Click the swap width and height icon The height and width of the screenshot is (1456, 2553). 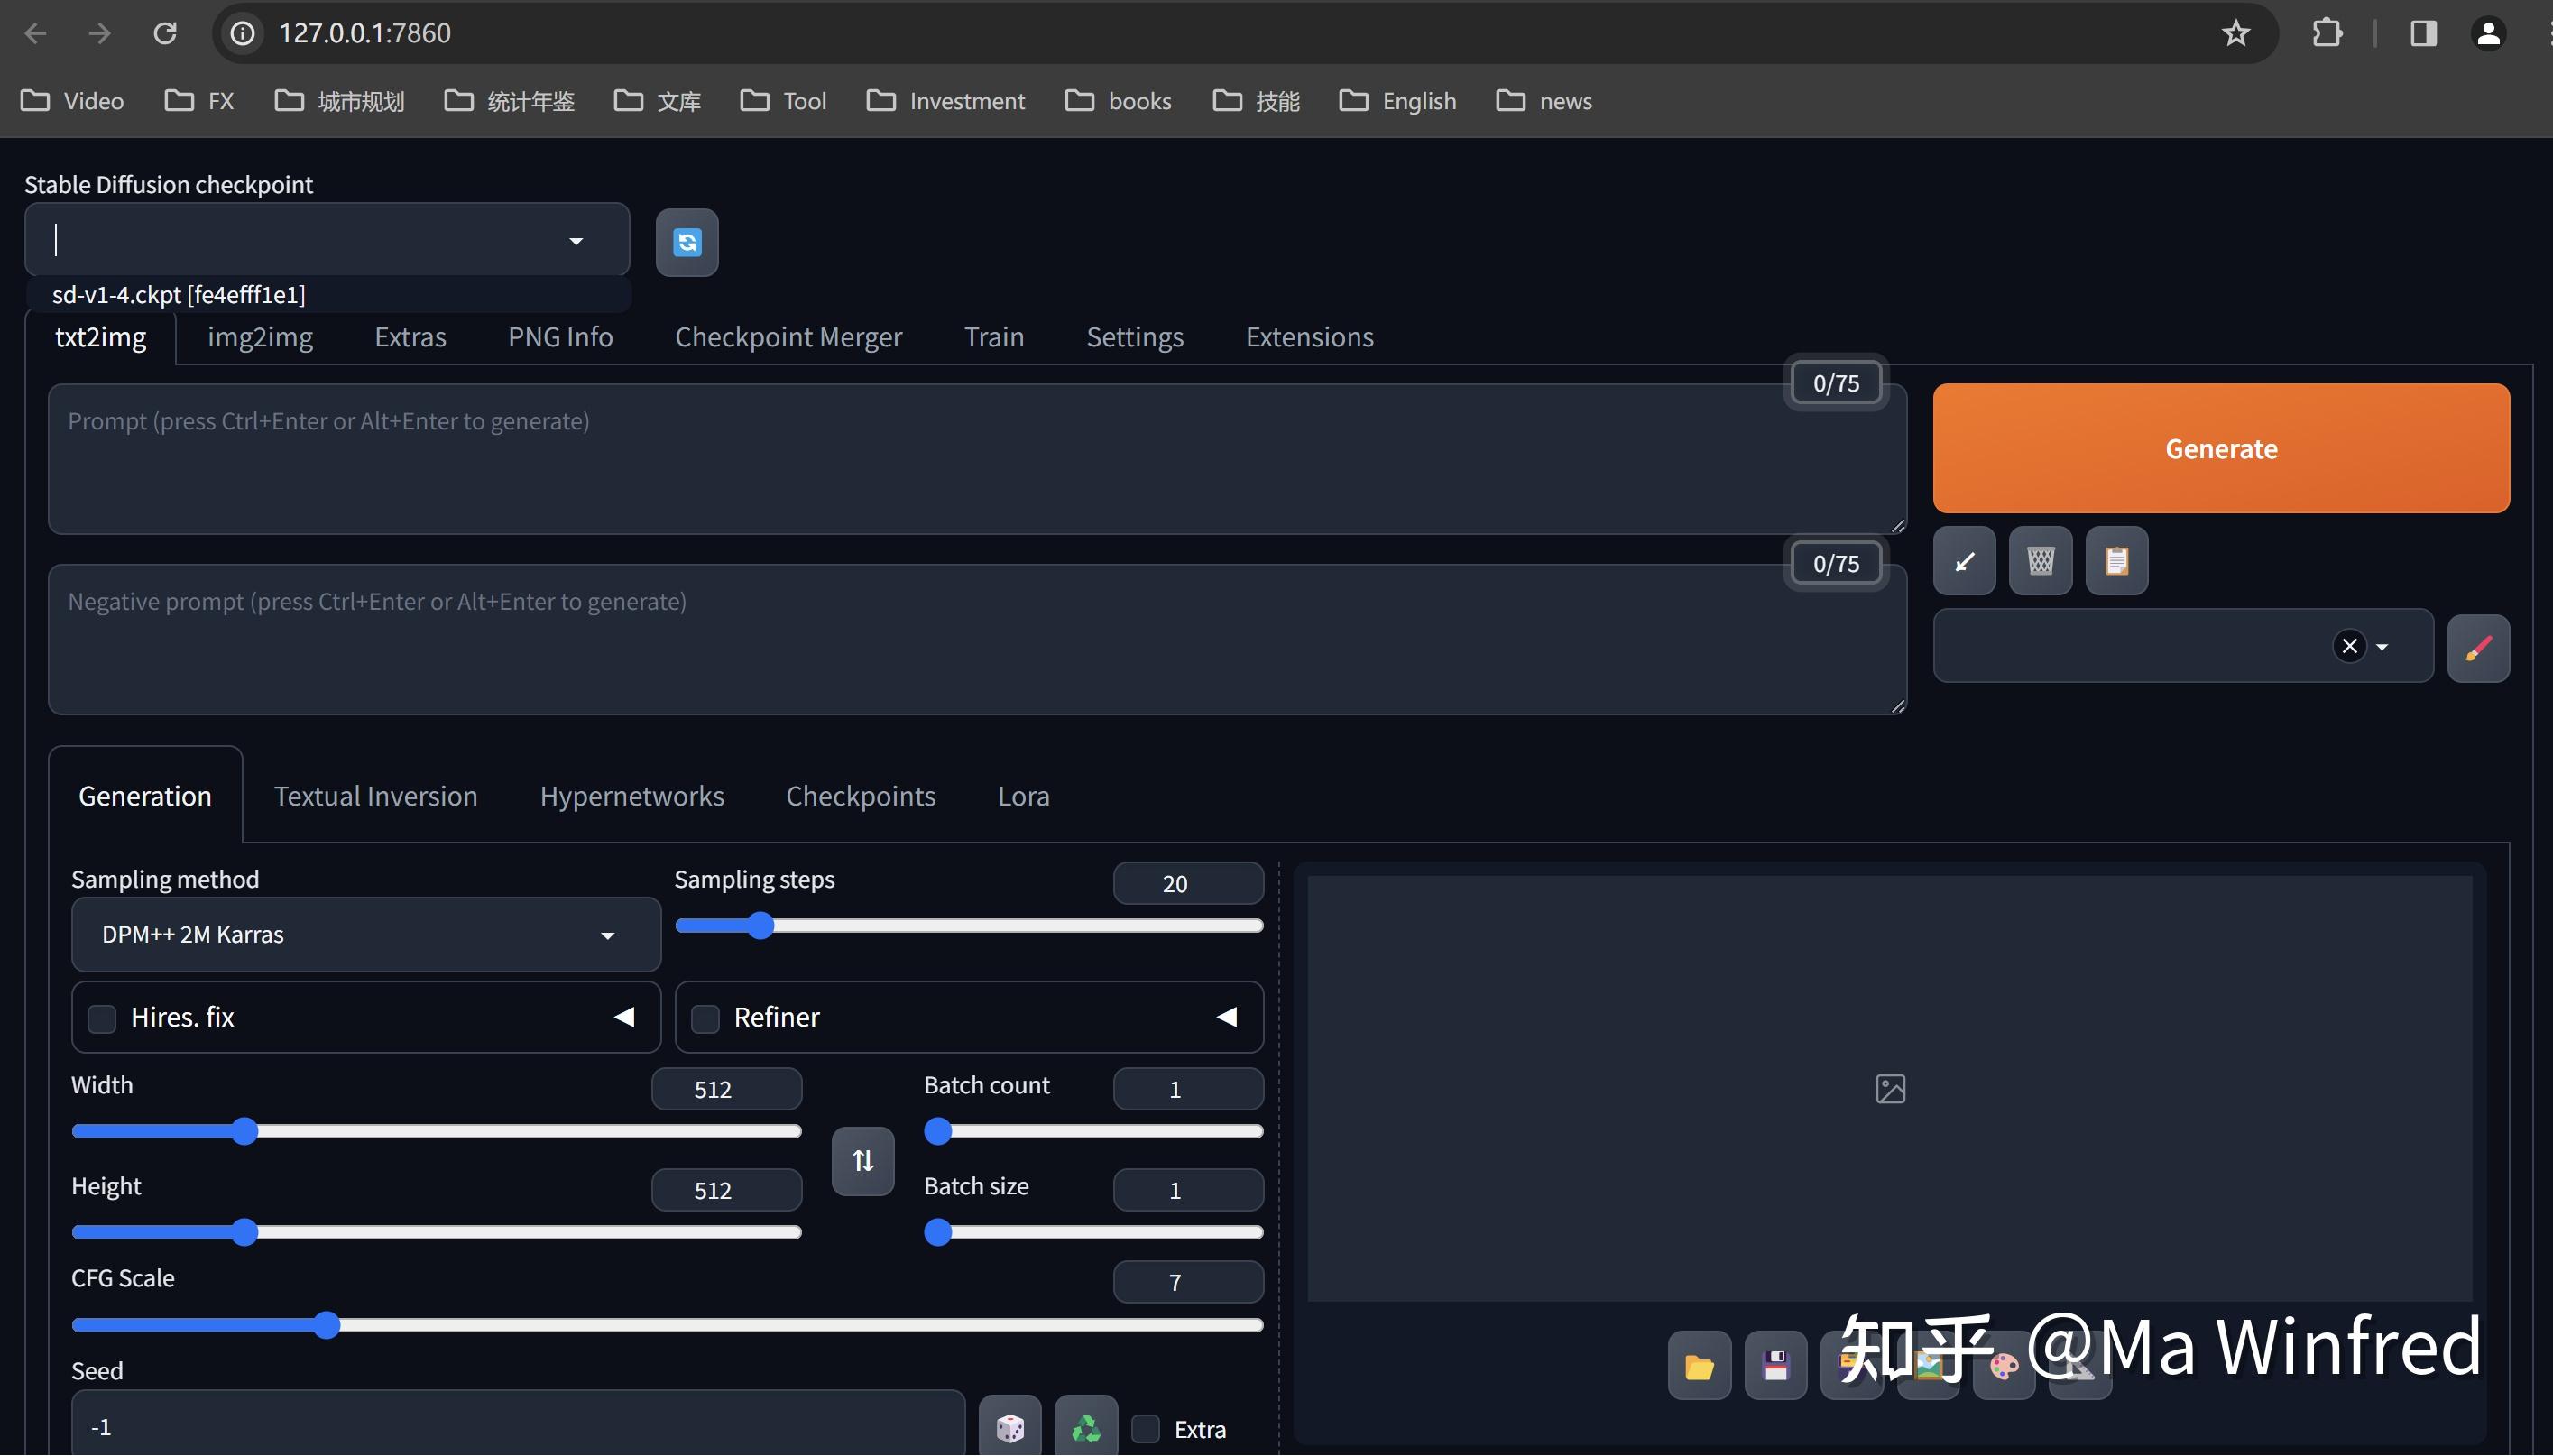862,1161
